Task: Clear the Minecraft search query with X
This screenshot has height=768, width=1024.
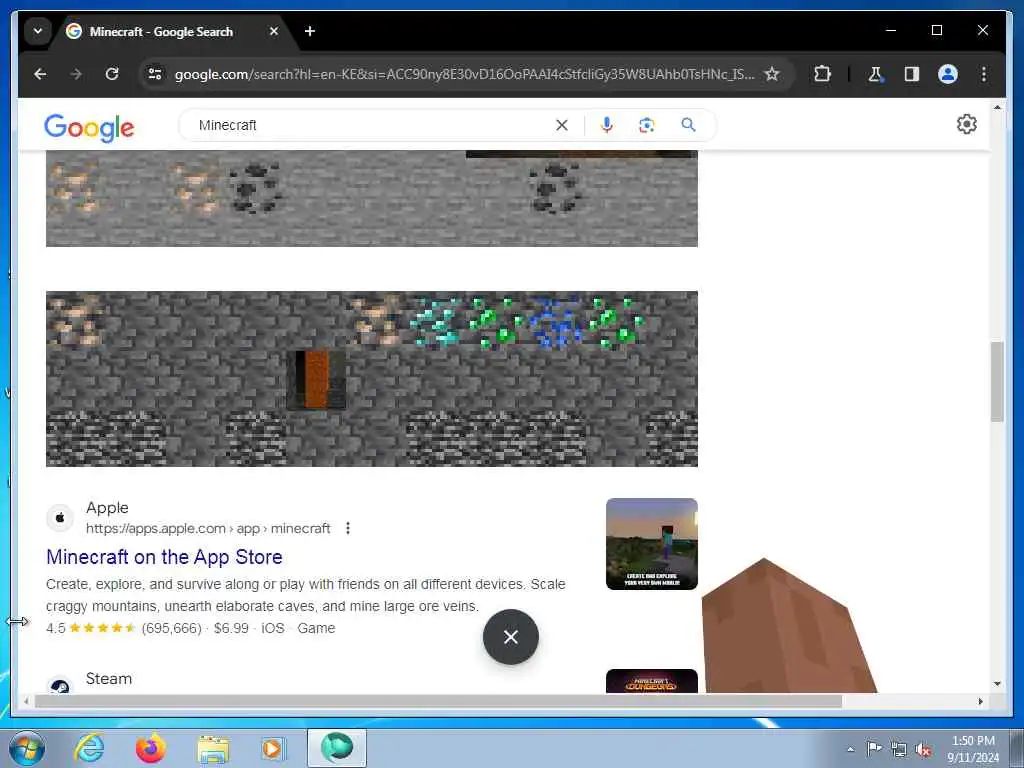Action: pyautogui.click(x=562, y=125)
